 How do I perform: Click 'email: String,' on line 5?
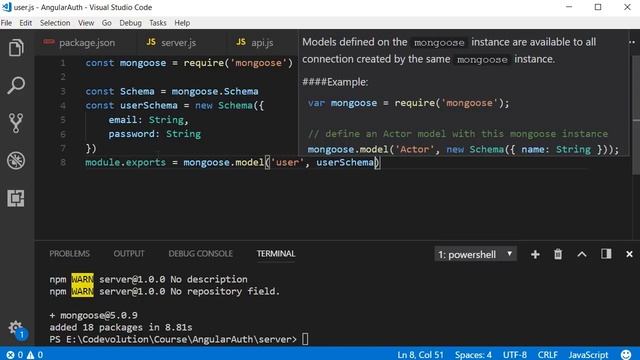(x=148, y=120)
